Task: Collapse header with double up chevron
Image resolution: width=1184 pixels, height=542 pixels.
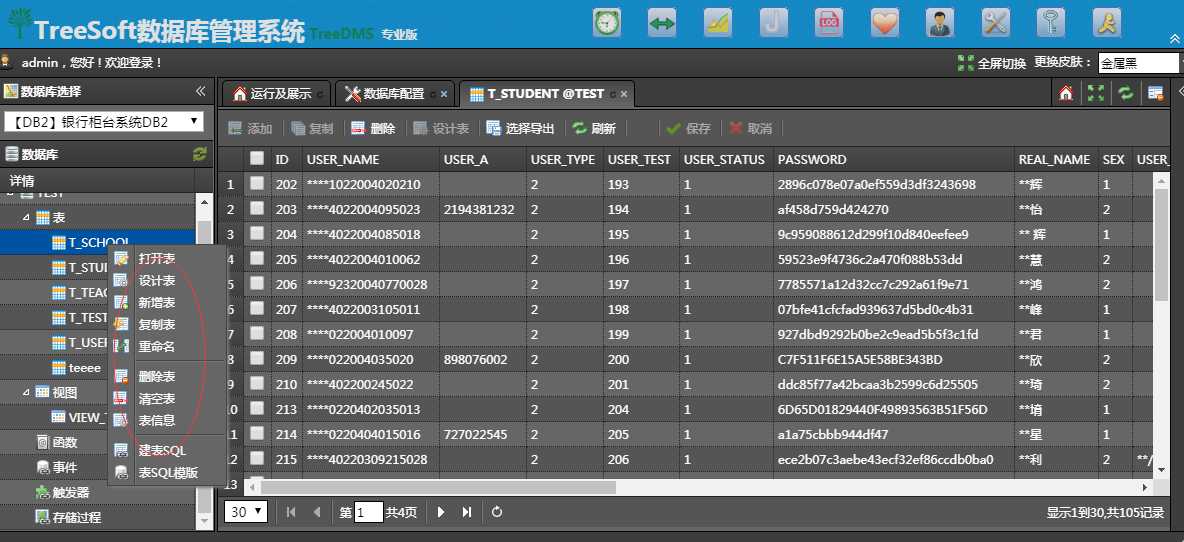Action: (x=1176, y=38)
